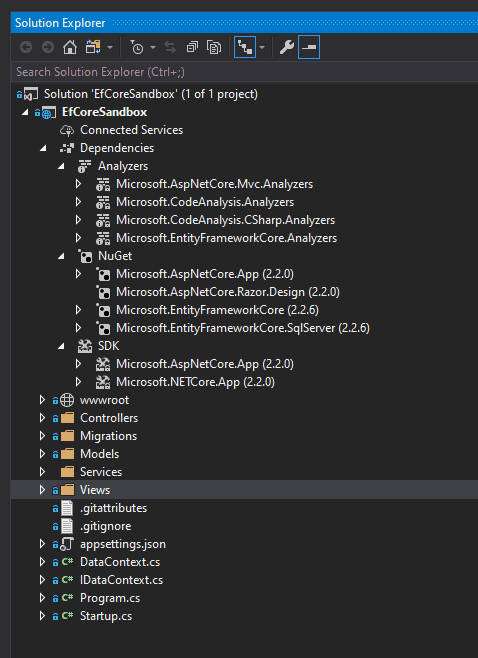Viewport: 478px width, 658px height.
Task: Select appsettings.json in the tree
Action: click(x=123, y=544)
